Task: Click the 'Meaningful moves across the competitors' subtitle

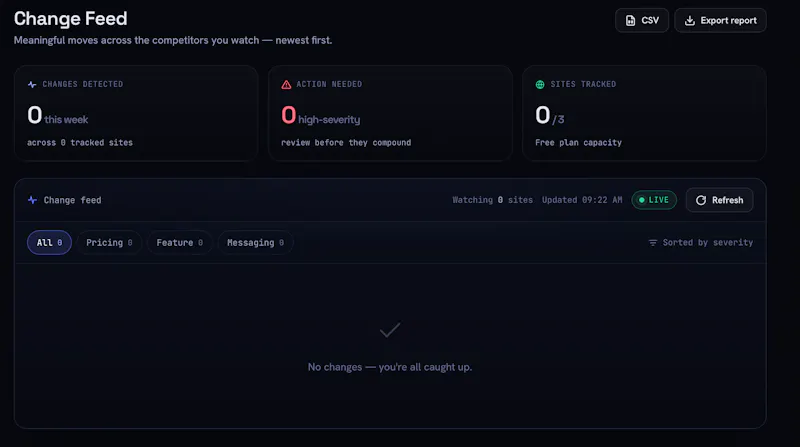Action: [173, 40]
